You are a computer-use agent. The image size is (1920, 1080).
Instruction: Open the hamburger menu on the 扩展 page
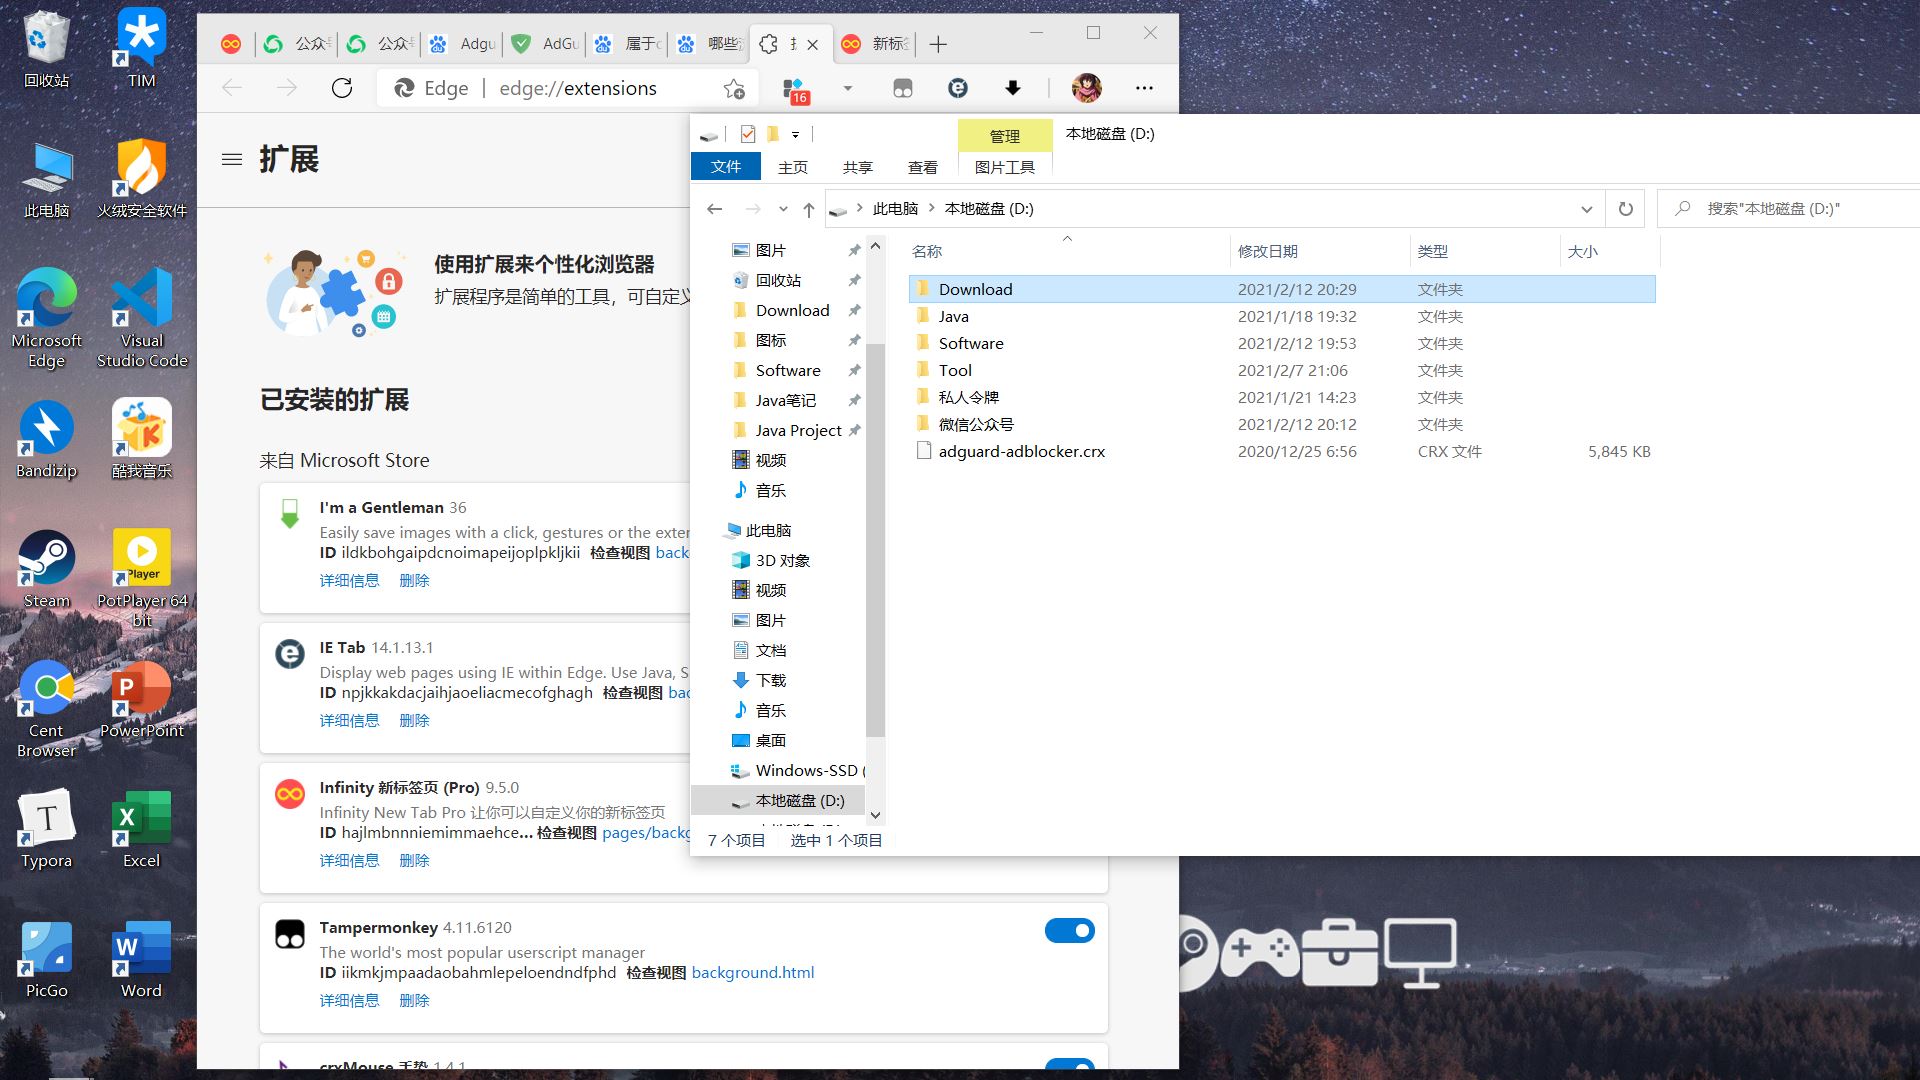tap(232, 160)
